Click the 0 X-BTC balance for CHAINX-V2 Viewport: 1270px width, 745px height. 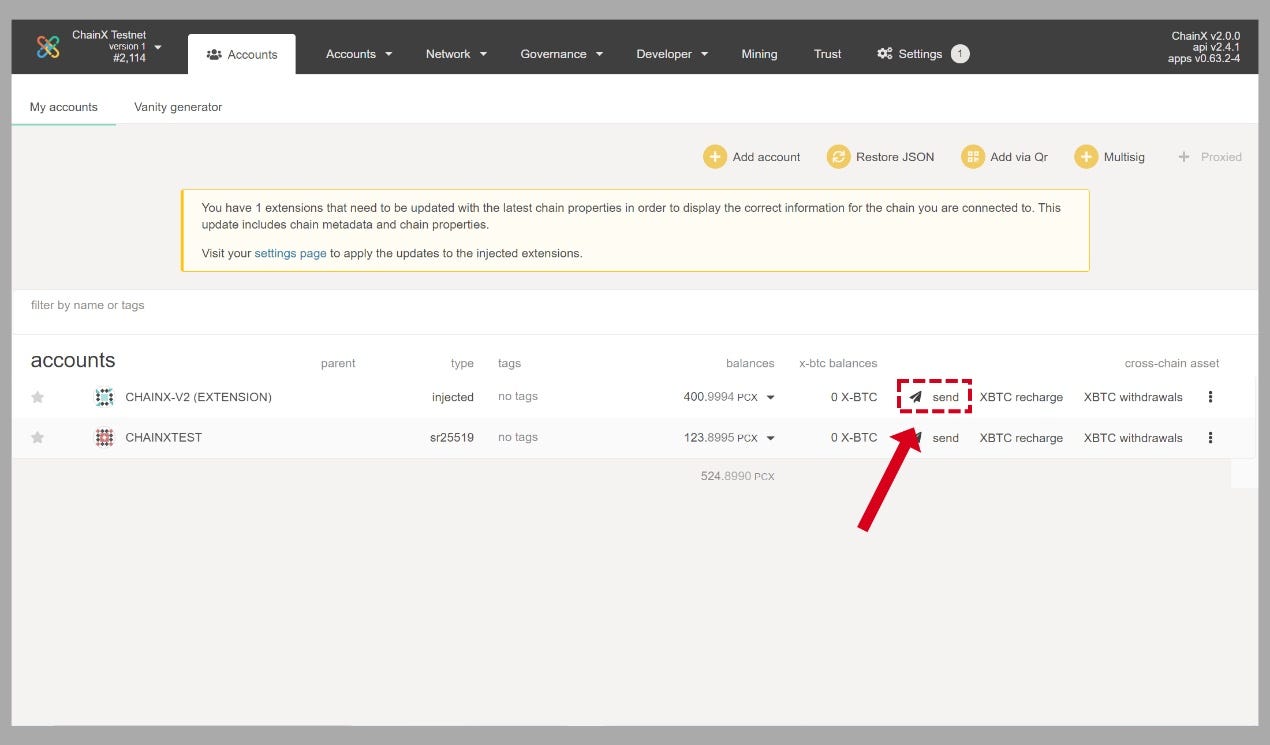(x=854, y=397)
